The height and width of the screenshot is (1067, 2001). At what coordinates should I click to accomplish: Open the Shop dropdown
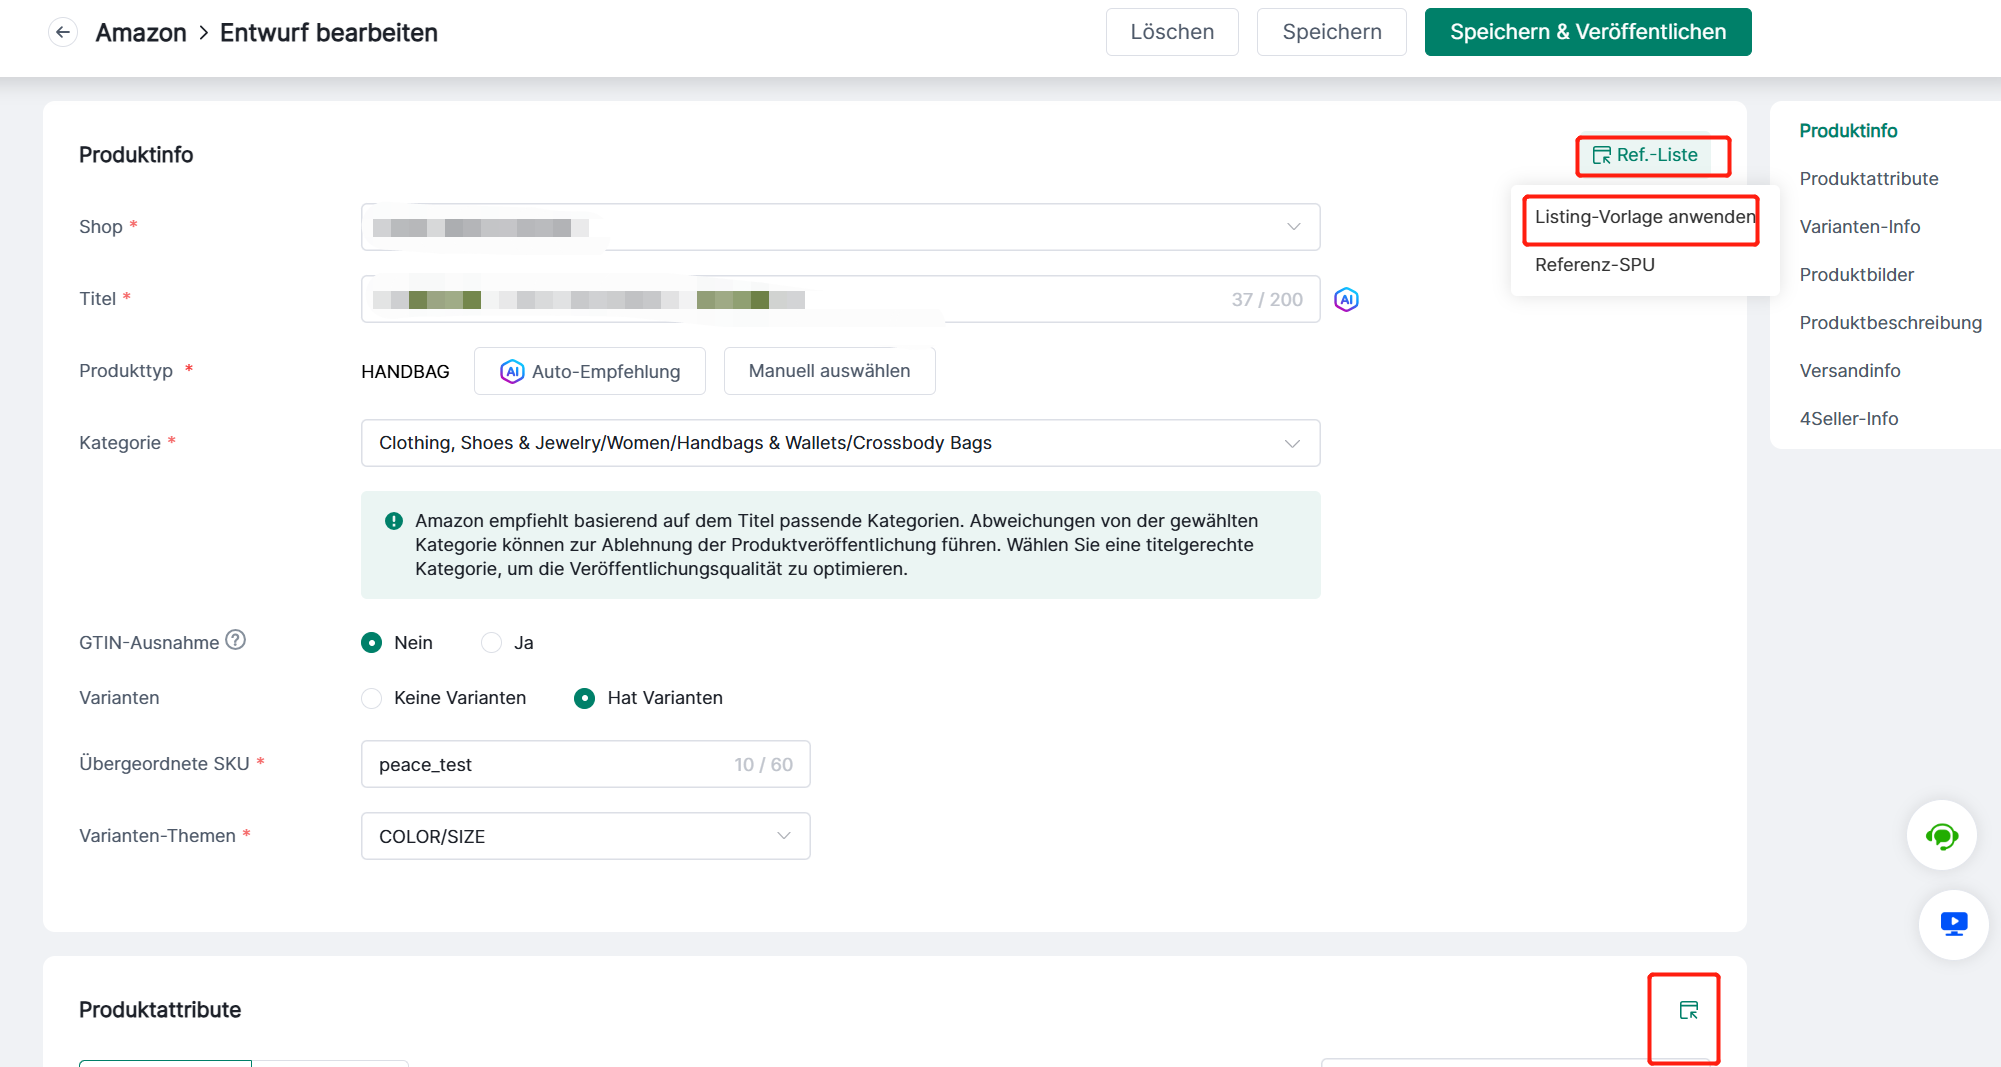(x=839, y=227)
